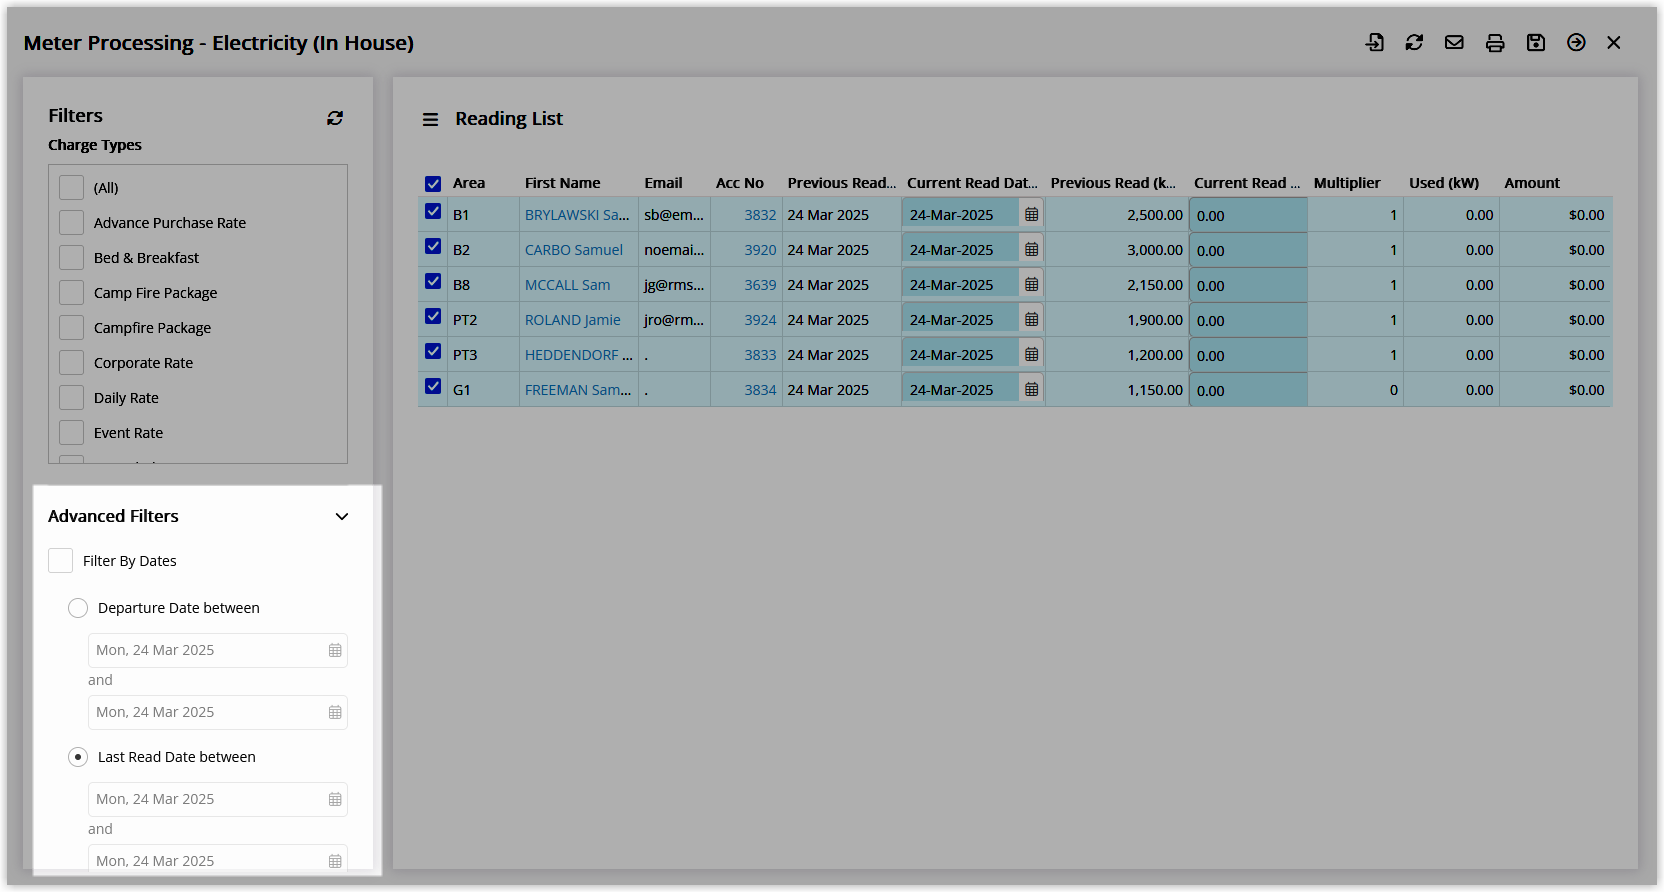The image size is (1665, 893).
Task: Save meter readings with the disk icon
Action: pyautogui.click(x=1536, y=42)
